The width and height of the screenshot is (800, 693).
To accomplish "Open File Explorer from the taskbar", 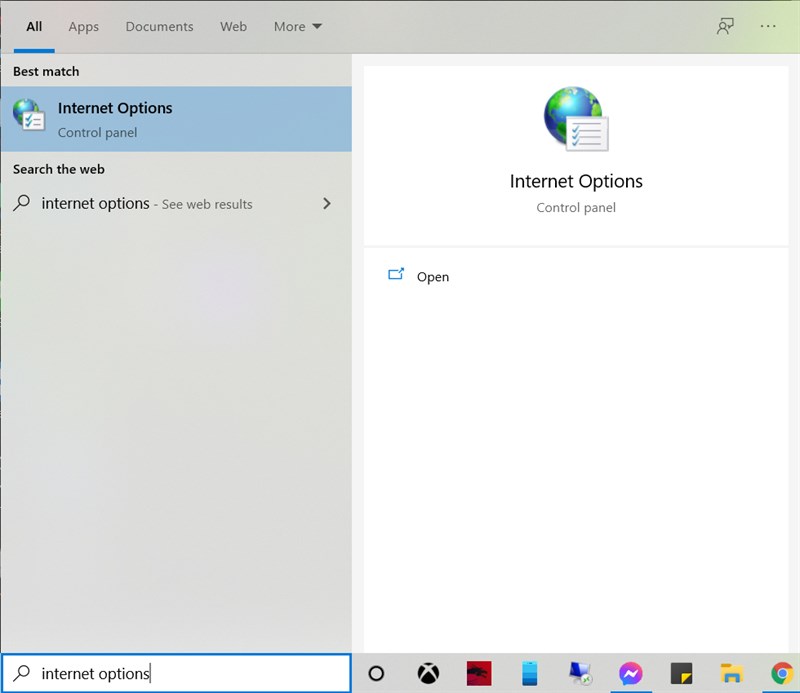I will [x=732, y=674].
